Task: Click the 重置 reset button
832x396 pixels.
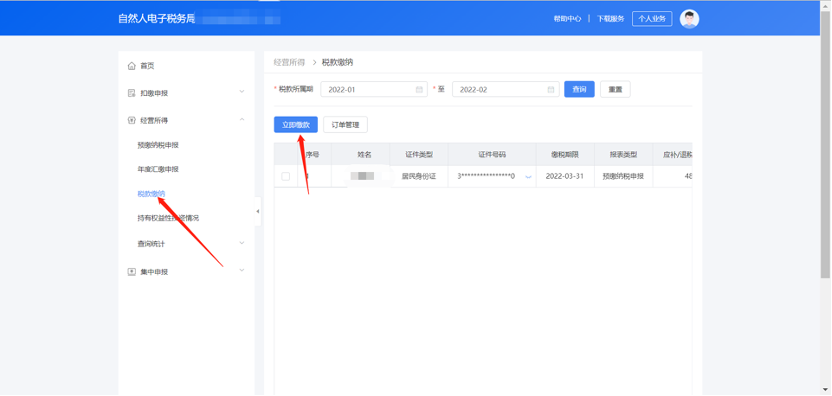Action: point(616,89)
